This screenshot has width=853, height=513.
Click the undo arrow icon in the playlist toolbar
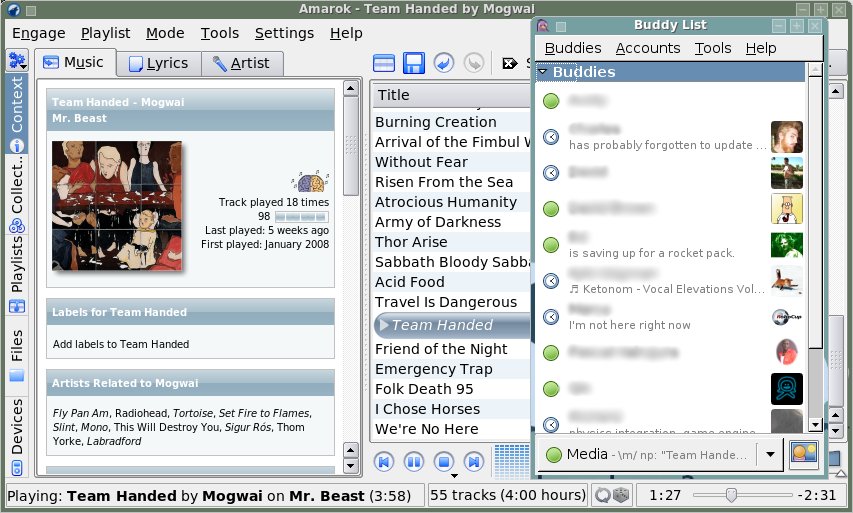[444, 63]
